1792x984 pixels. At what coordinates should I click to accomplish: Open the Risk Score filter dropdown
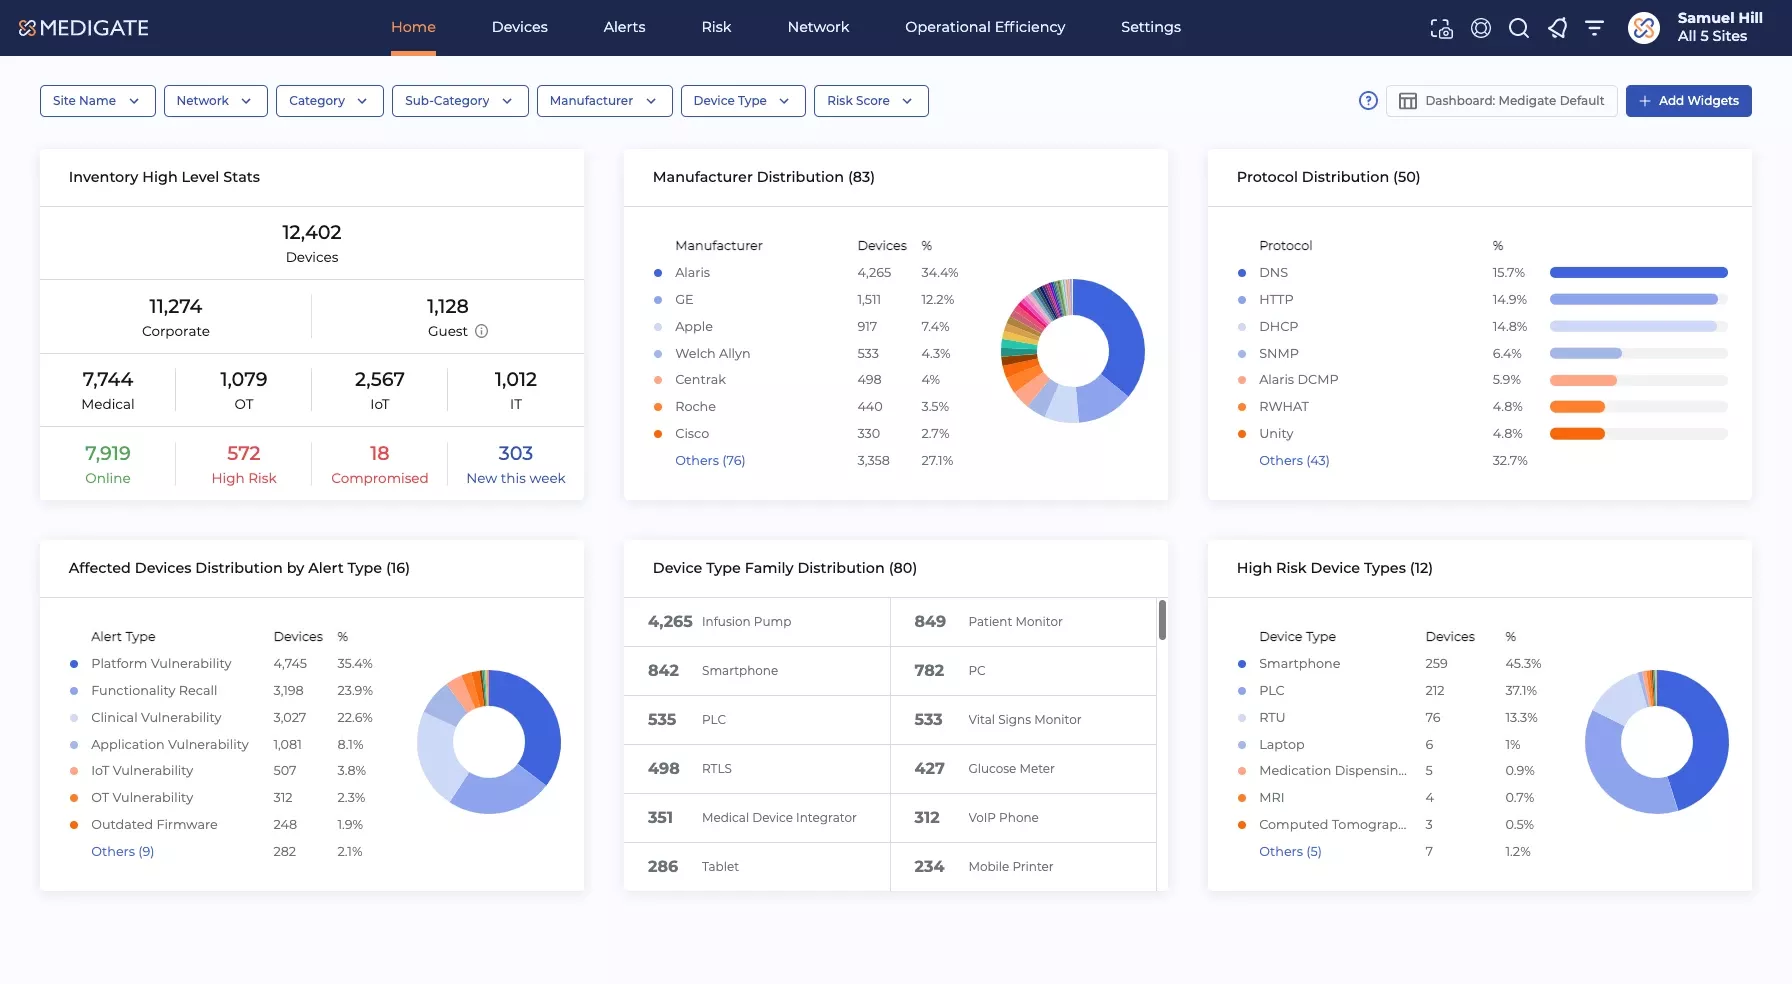pos(871,101)
